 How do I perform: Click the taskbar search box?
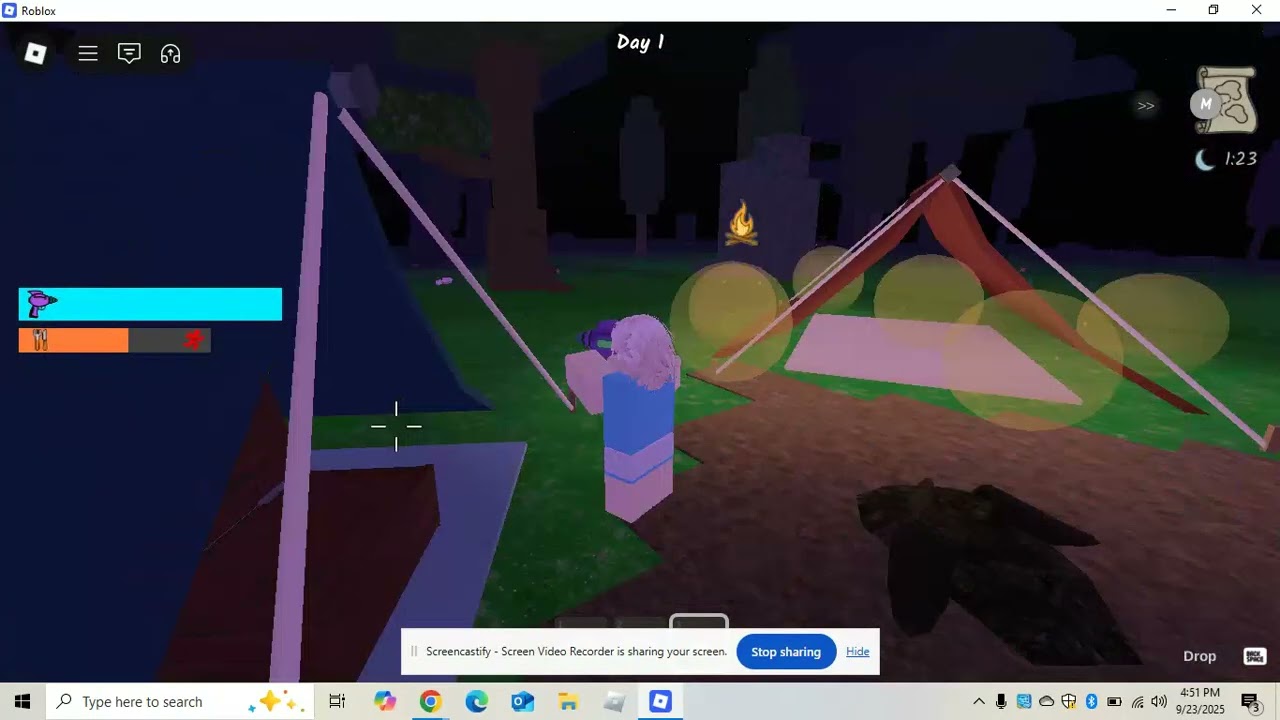point(181,701)
